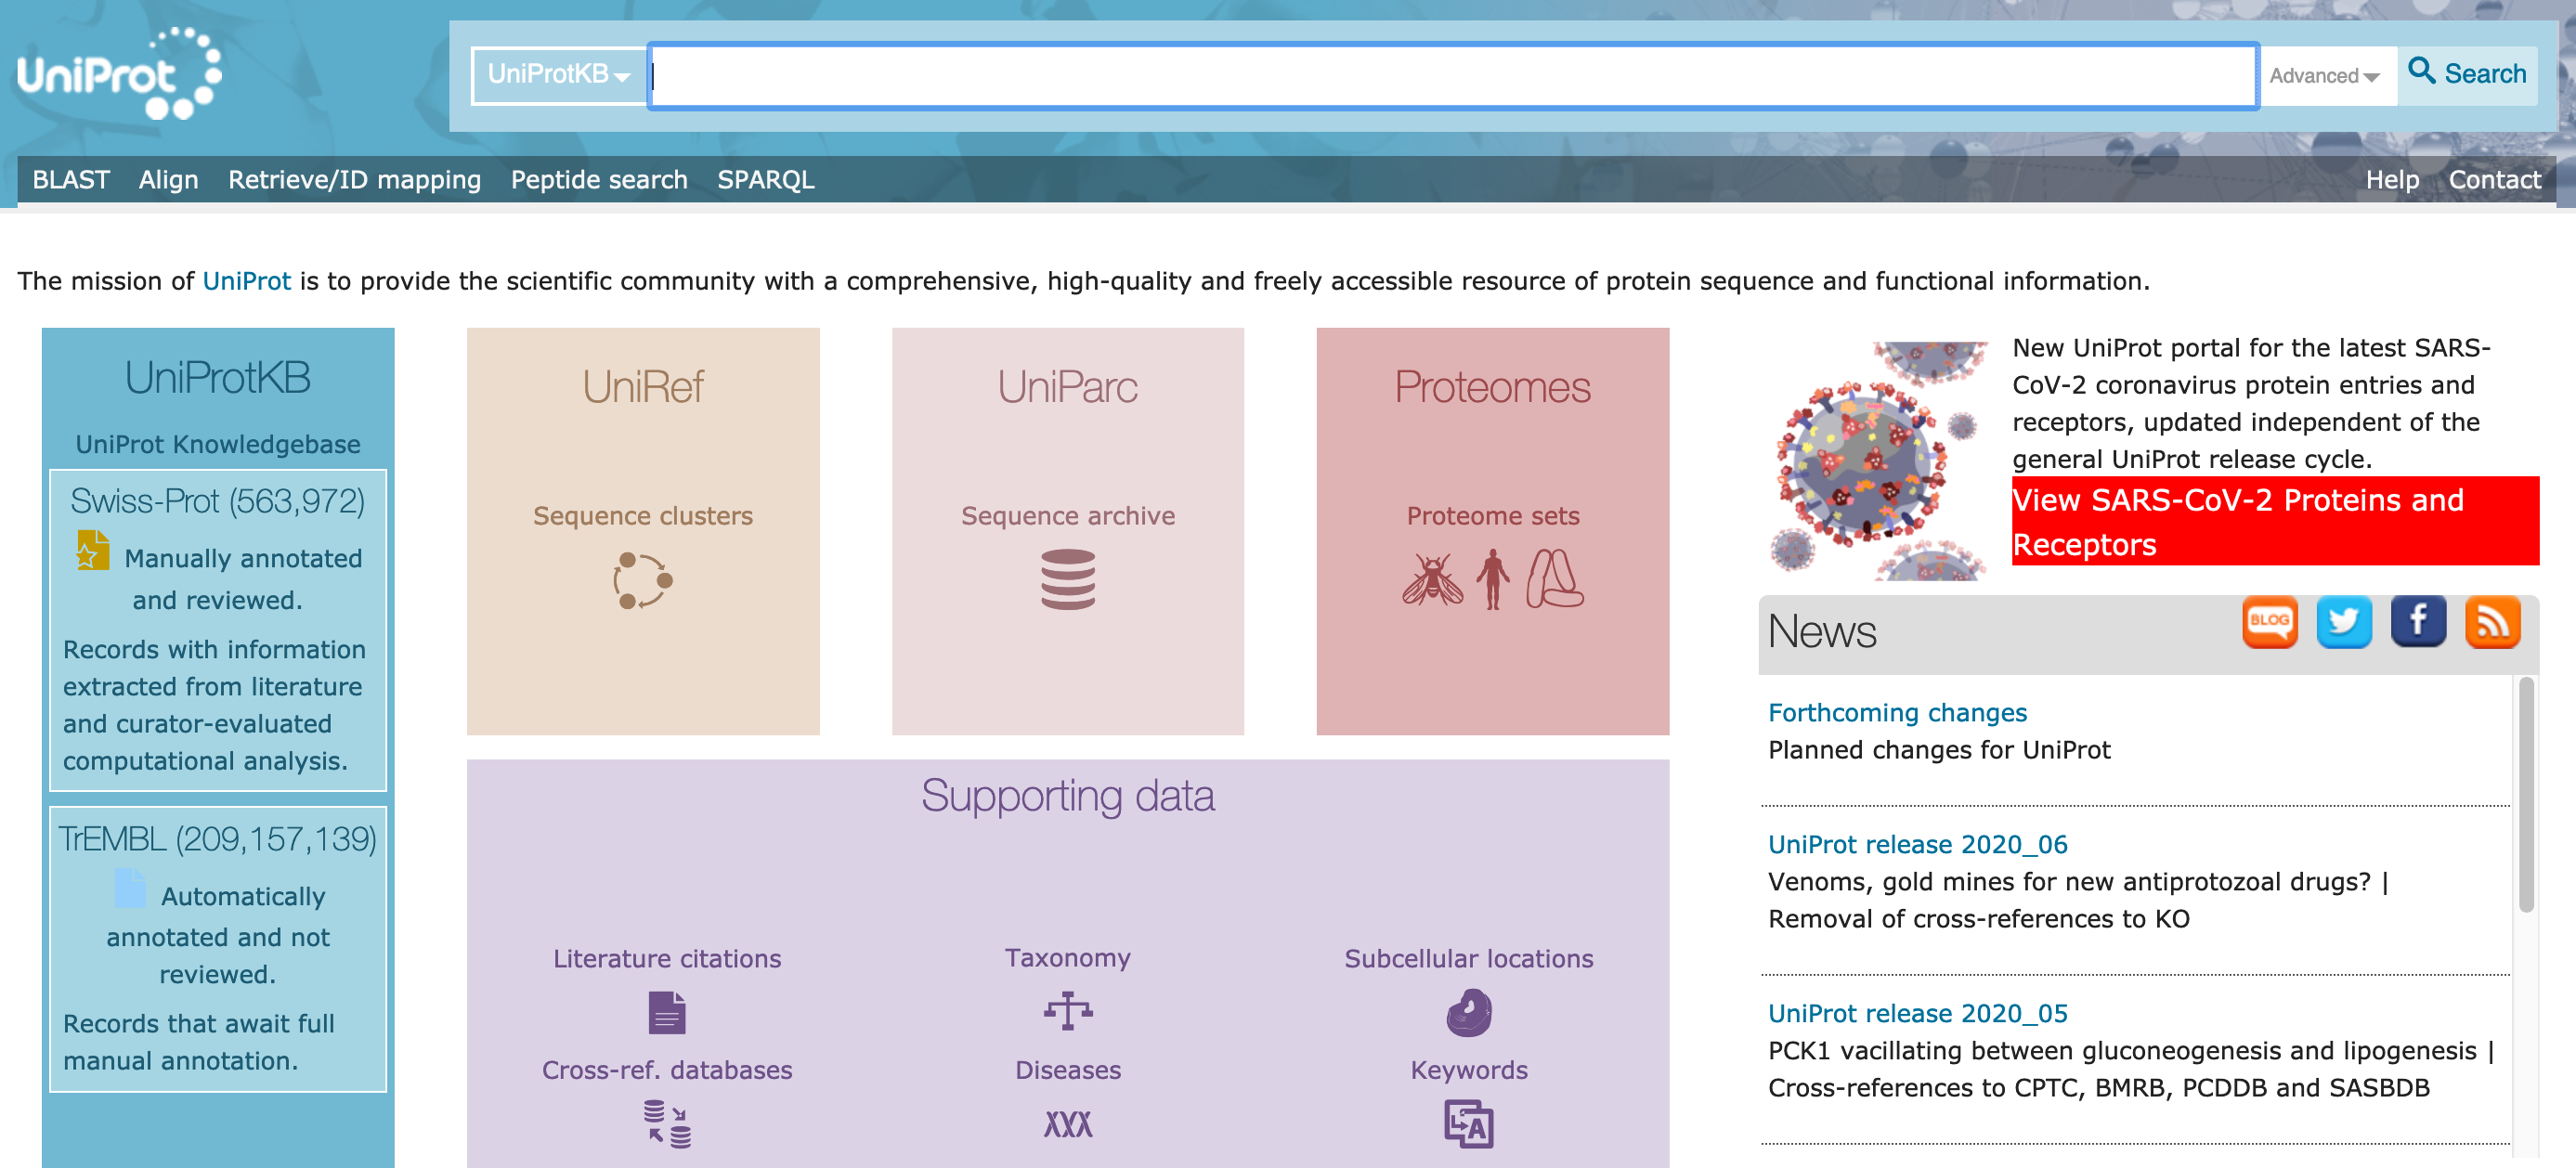Click the UniProt RSS feed icon
This screenshot has width=2576, height=1168.
point(2489,624)
